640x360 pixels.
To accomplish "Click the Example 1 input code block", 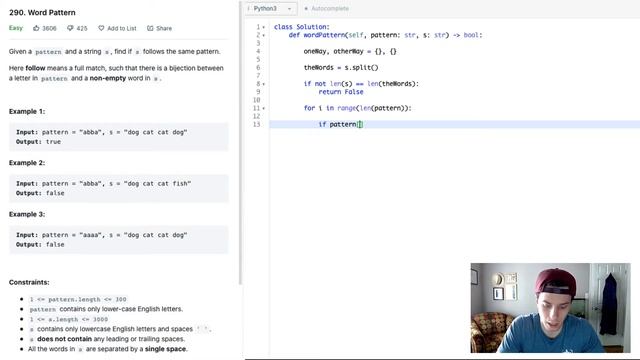I will [119, 137].
